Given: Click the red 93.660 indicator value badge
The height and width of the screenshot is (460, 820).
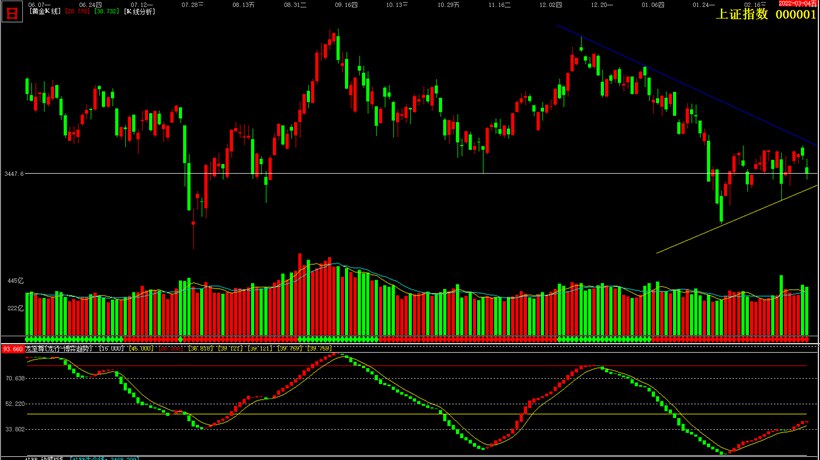Looking at the screenshot, I should [x=13, y=349].
